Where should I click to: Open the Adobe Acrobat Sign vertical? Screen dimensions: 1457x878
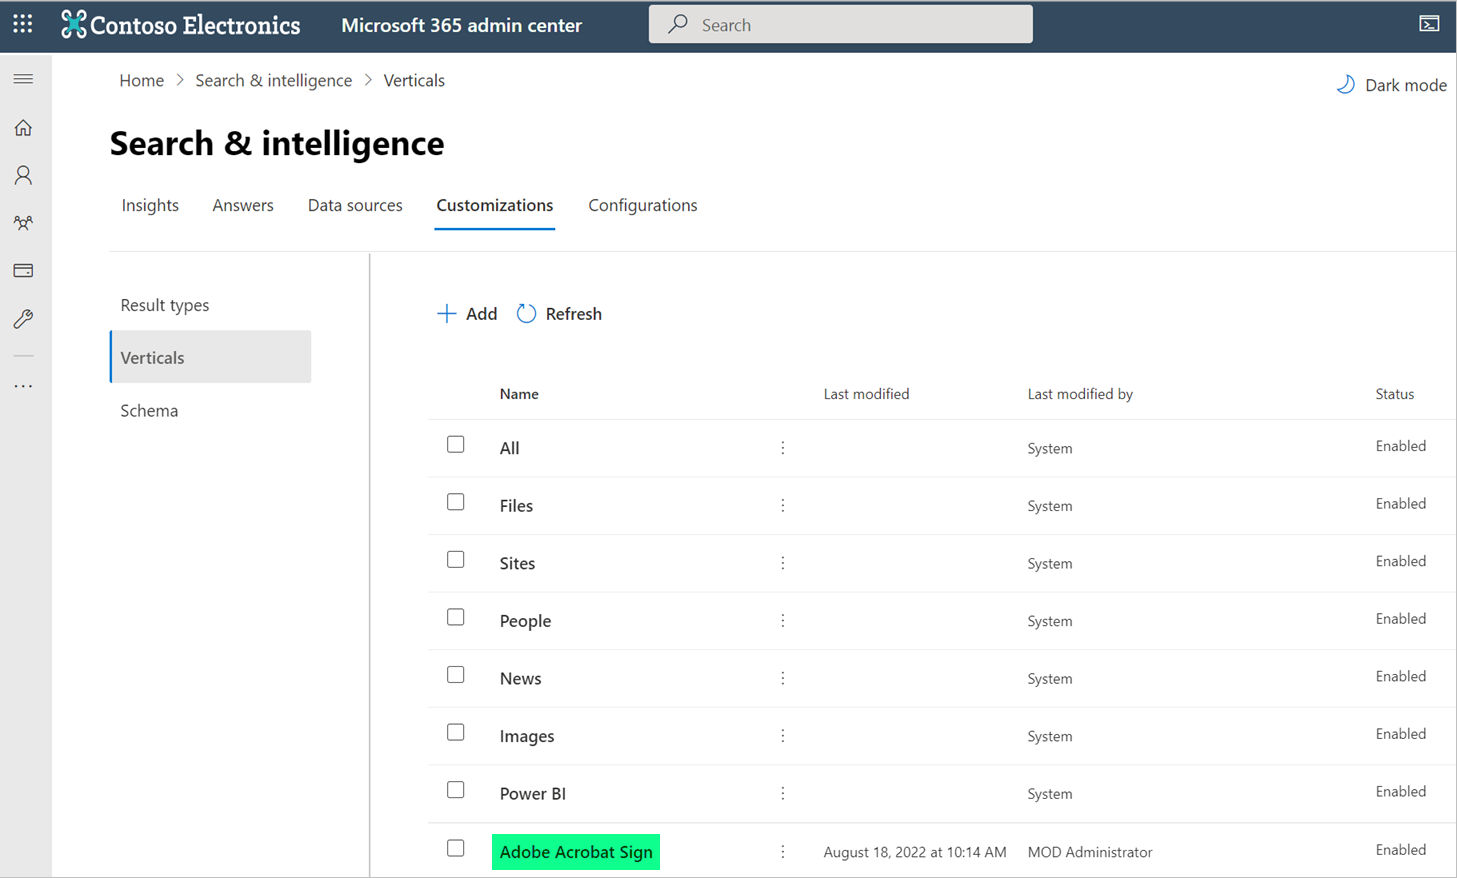tap(576, 852)
